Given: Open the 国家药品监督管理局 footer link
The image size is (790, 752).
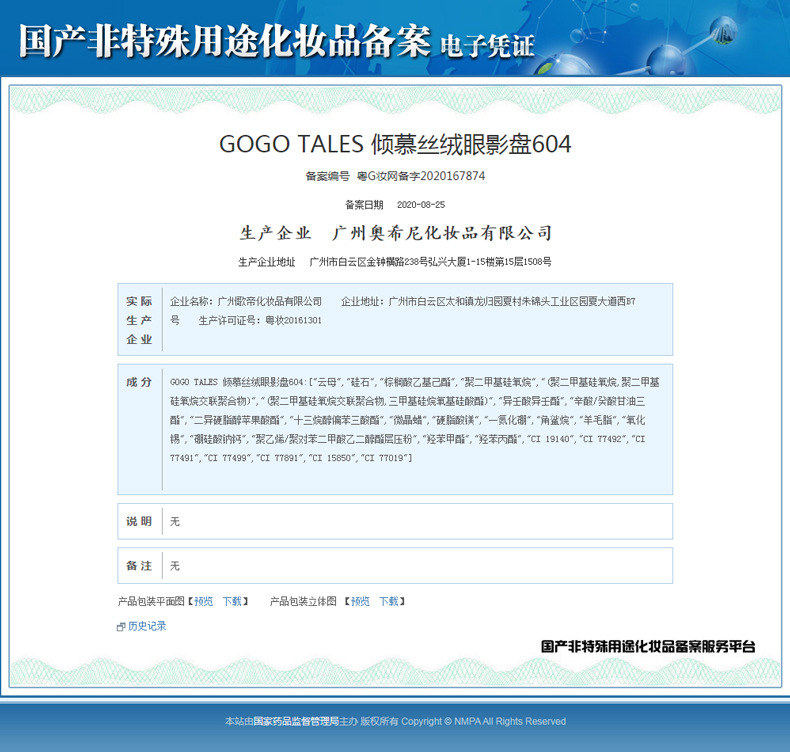Looking at the screenshot, I should click(296, 721).
